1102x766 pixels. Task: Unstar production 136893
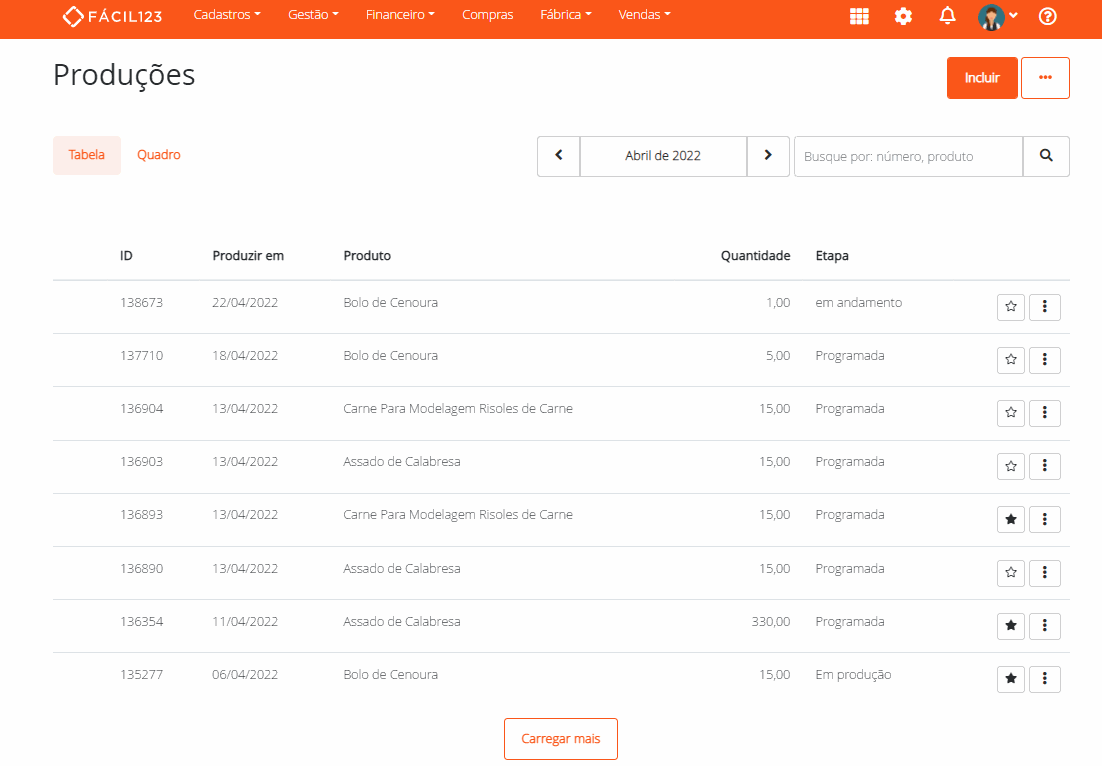1011,519
